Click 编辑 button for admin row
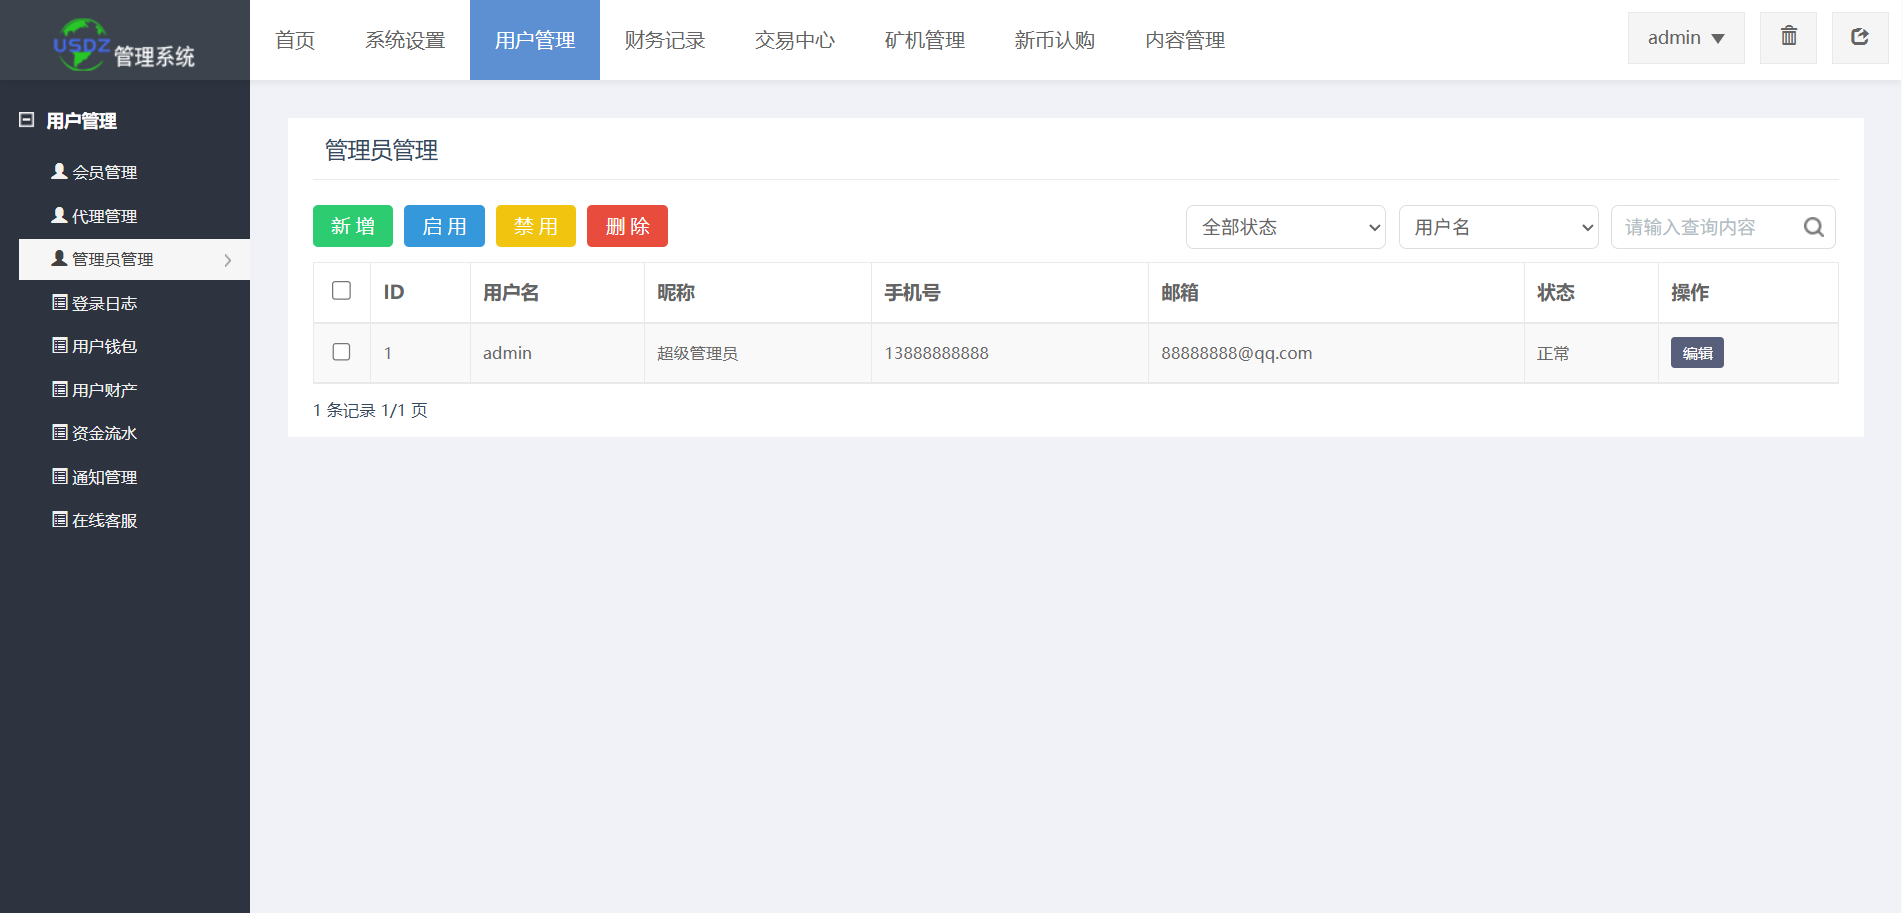Screen dimensions: 1903x913 1697,353
